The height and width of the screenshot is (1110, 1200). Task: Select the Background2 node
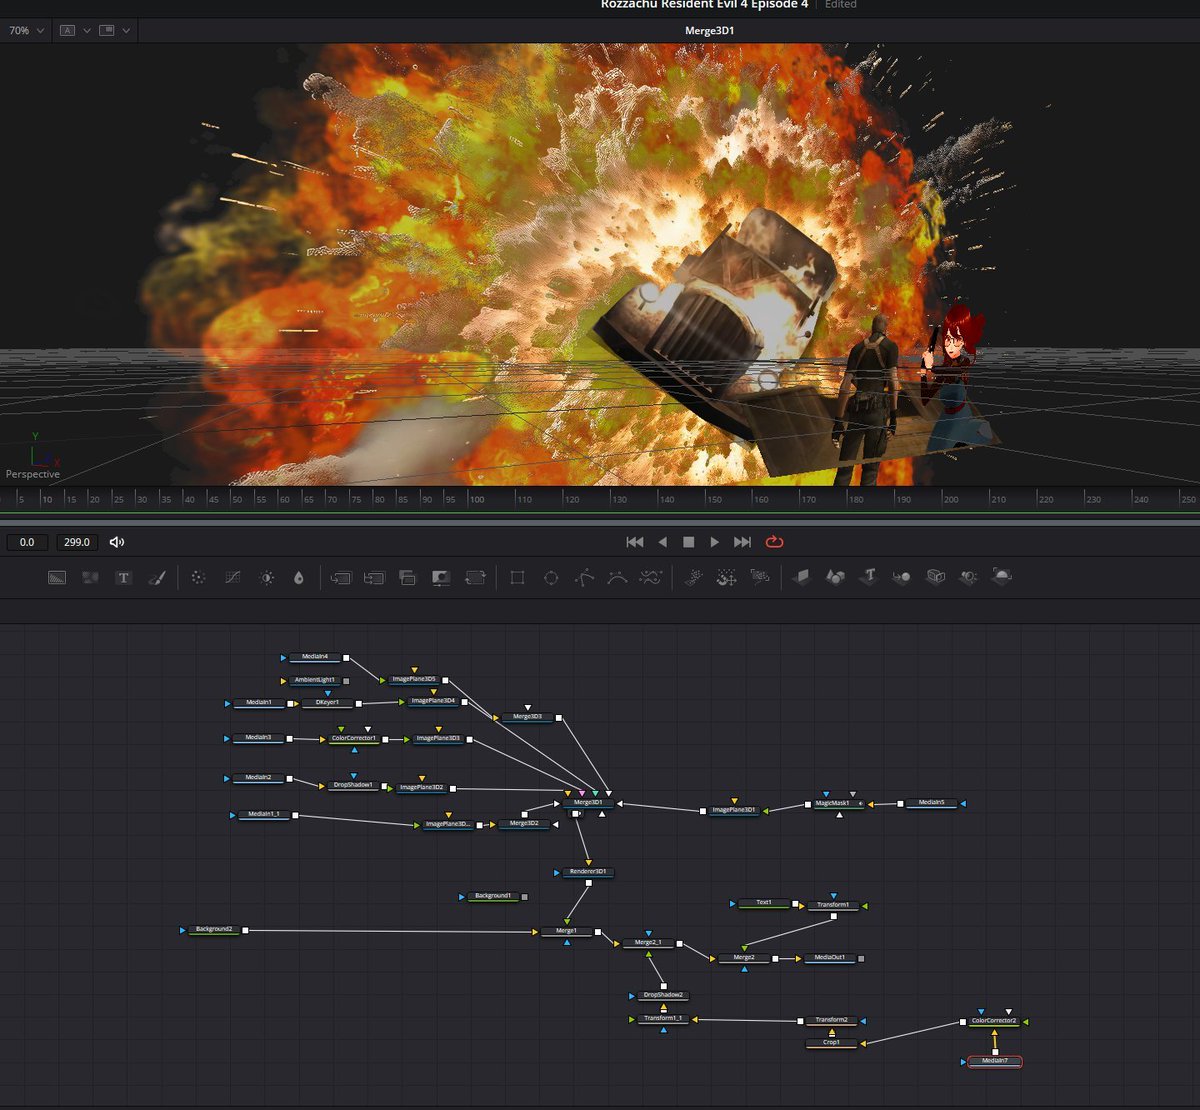pyautogui.click(x=214, y=930)
